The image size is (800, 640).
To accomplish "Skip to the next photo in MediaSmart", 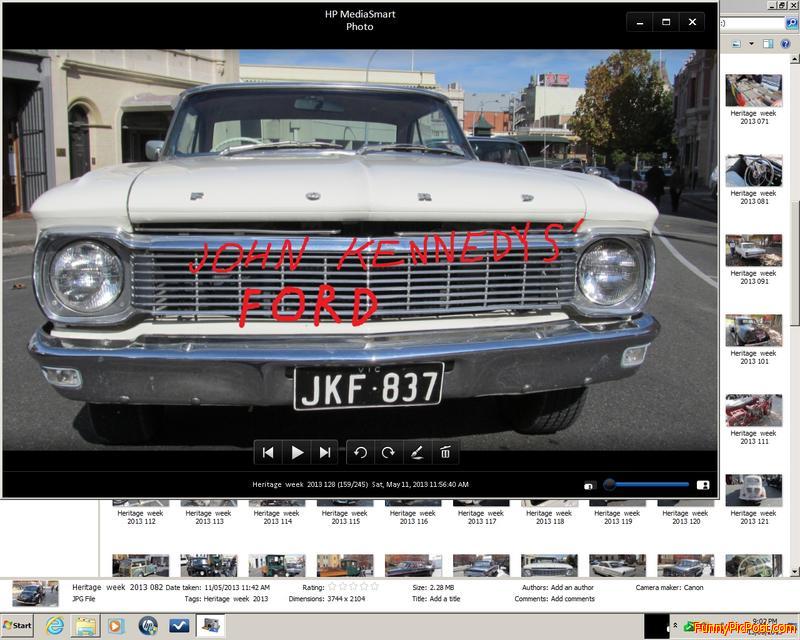I will [x=324, y=452].
